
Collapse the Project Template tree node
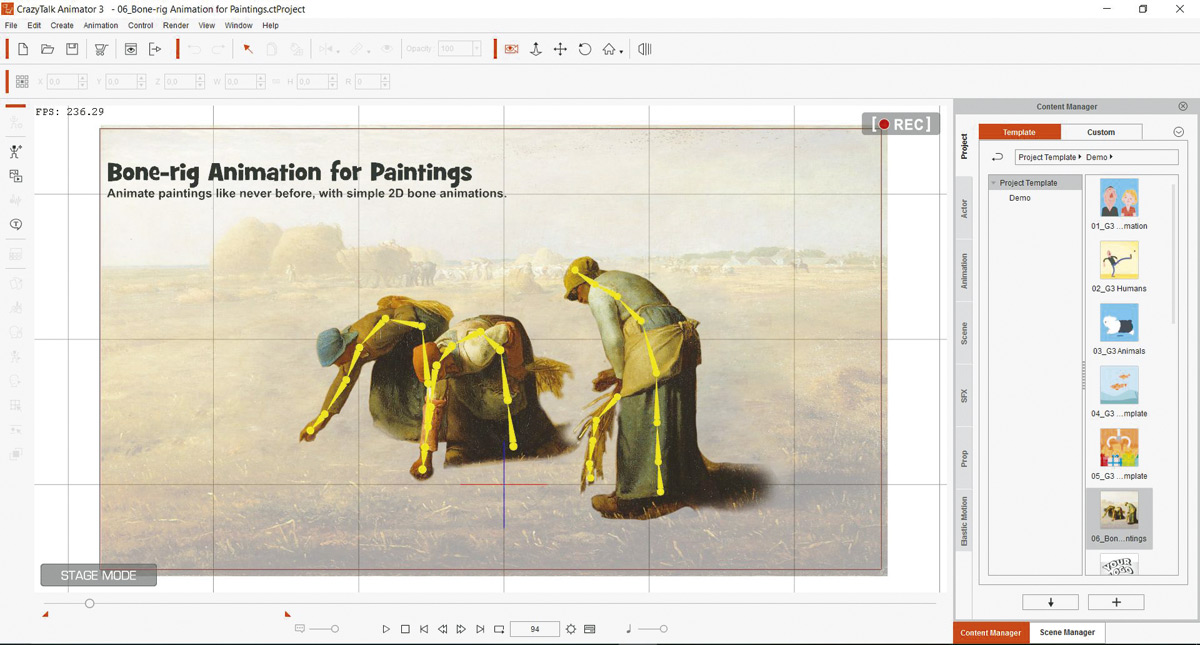pyautogui.click(x=994, y=183)
